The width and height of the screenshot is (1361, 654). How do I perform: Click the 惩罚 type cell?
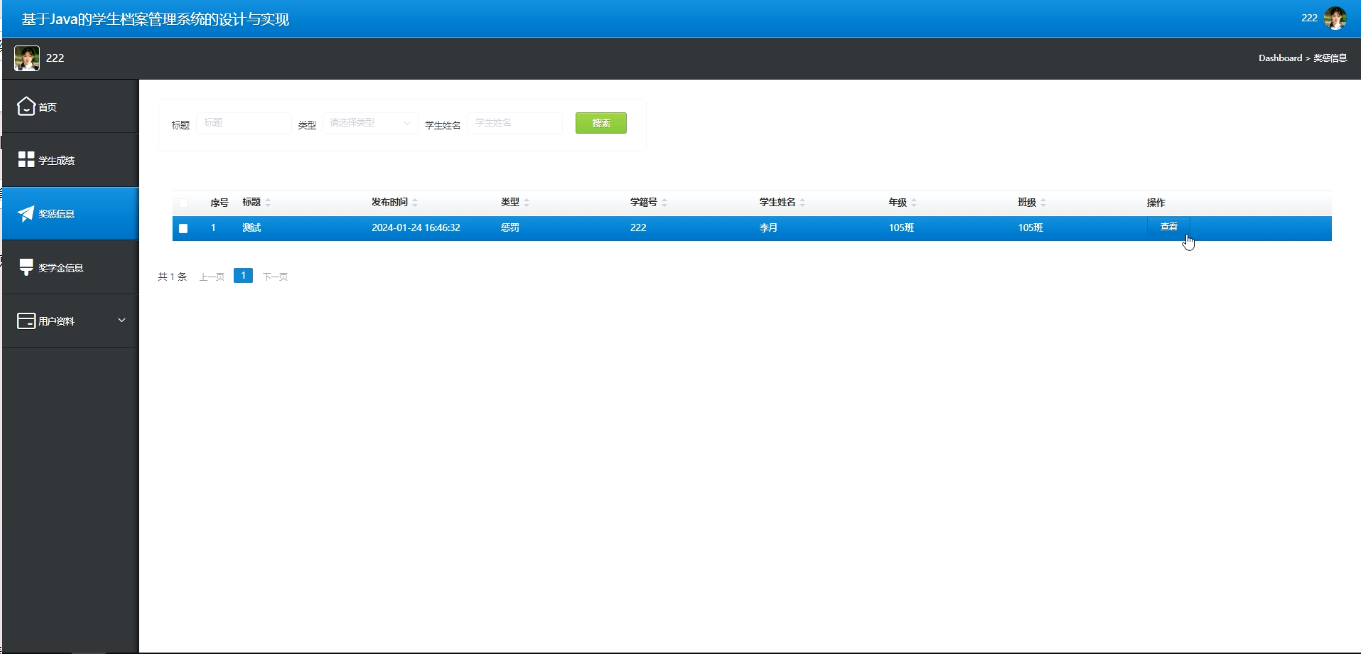click(x=510, y=228)
